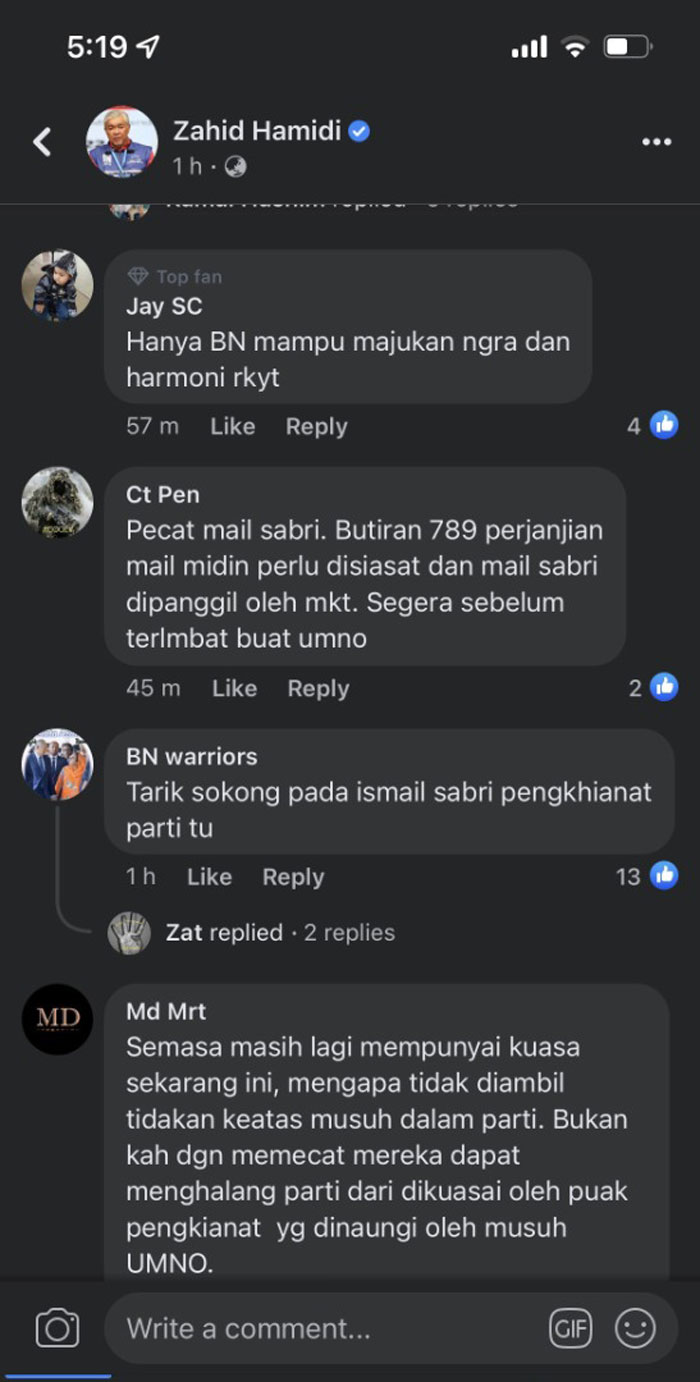
Task: Open Md Mrt's profile from commenter name
Action: pyautogui.click(x=166, y=1011)
